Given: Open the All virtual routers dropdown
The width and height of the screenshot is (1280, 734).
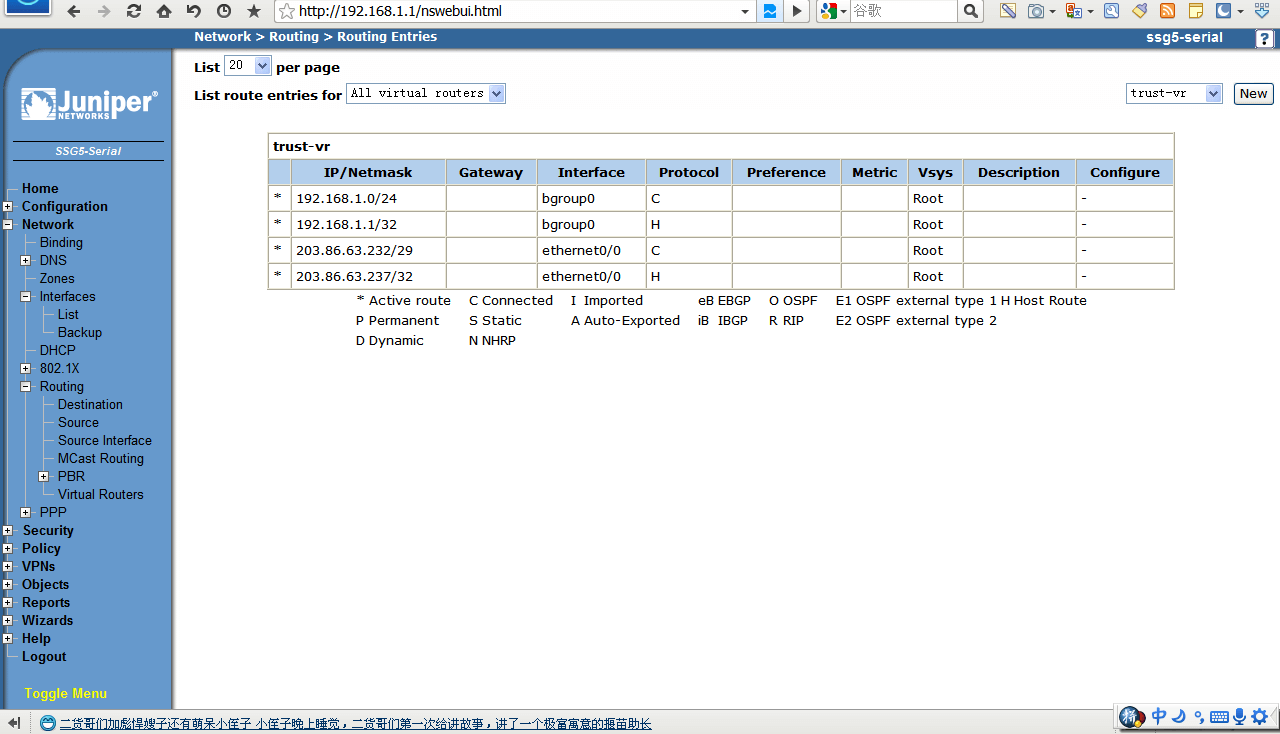Looking at the screenshot, I should tap(426, 93).
